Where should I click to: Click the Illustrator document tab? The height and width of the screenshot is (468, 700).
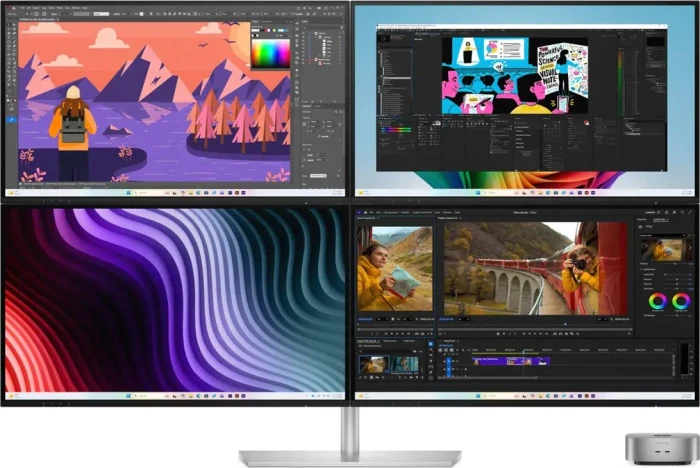(x=37, y=19)
